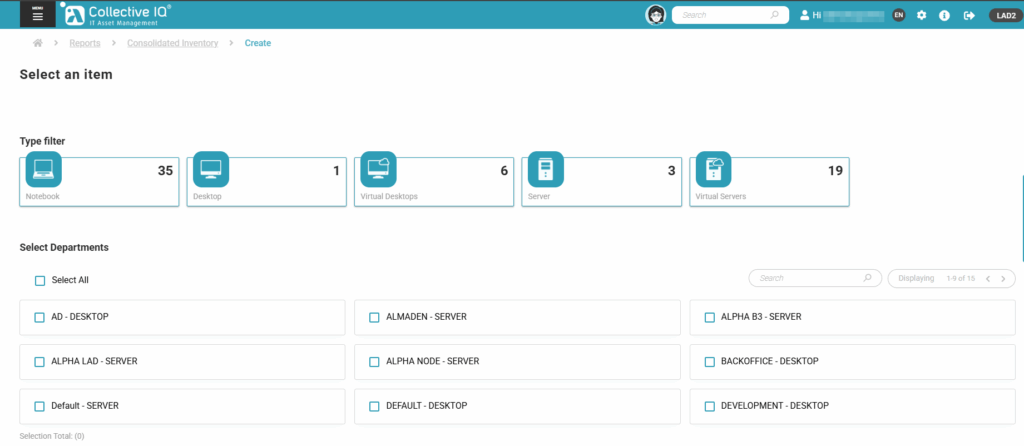Open the hamburger MENU button
The height and width of the screenshot is (446, 1024).
tap(38, 15)
